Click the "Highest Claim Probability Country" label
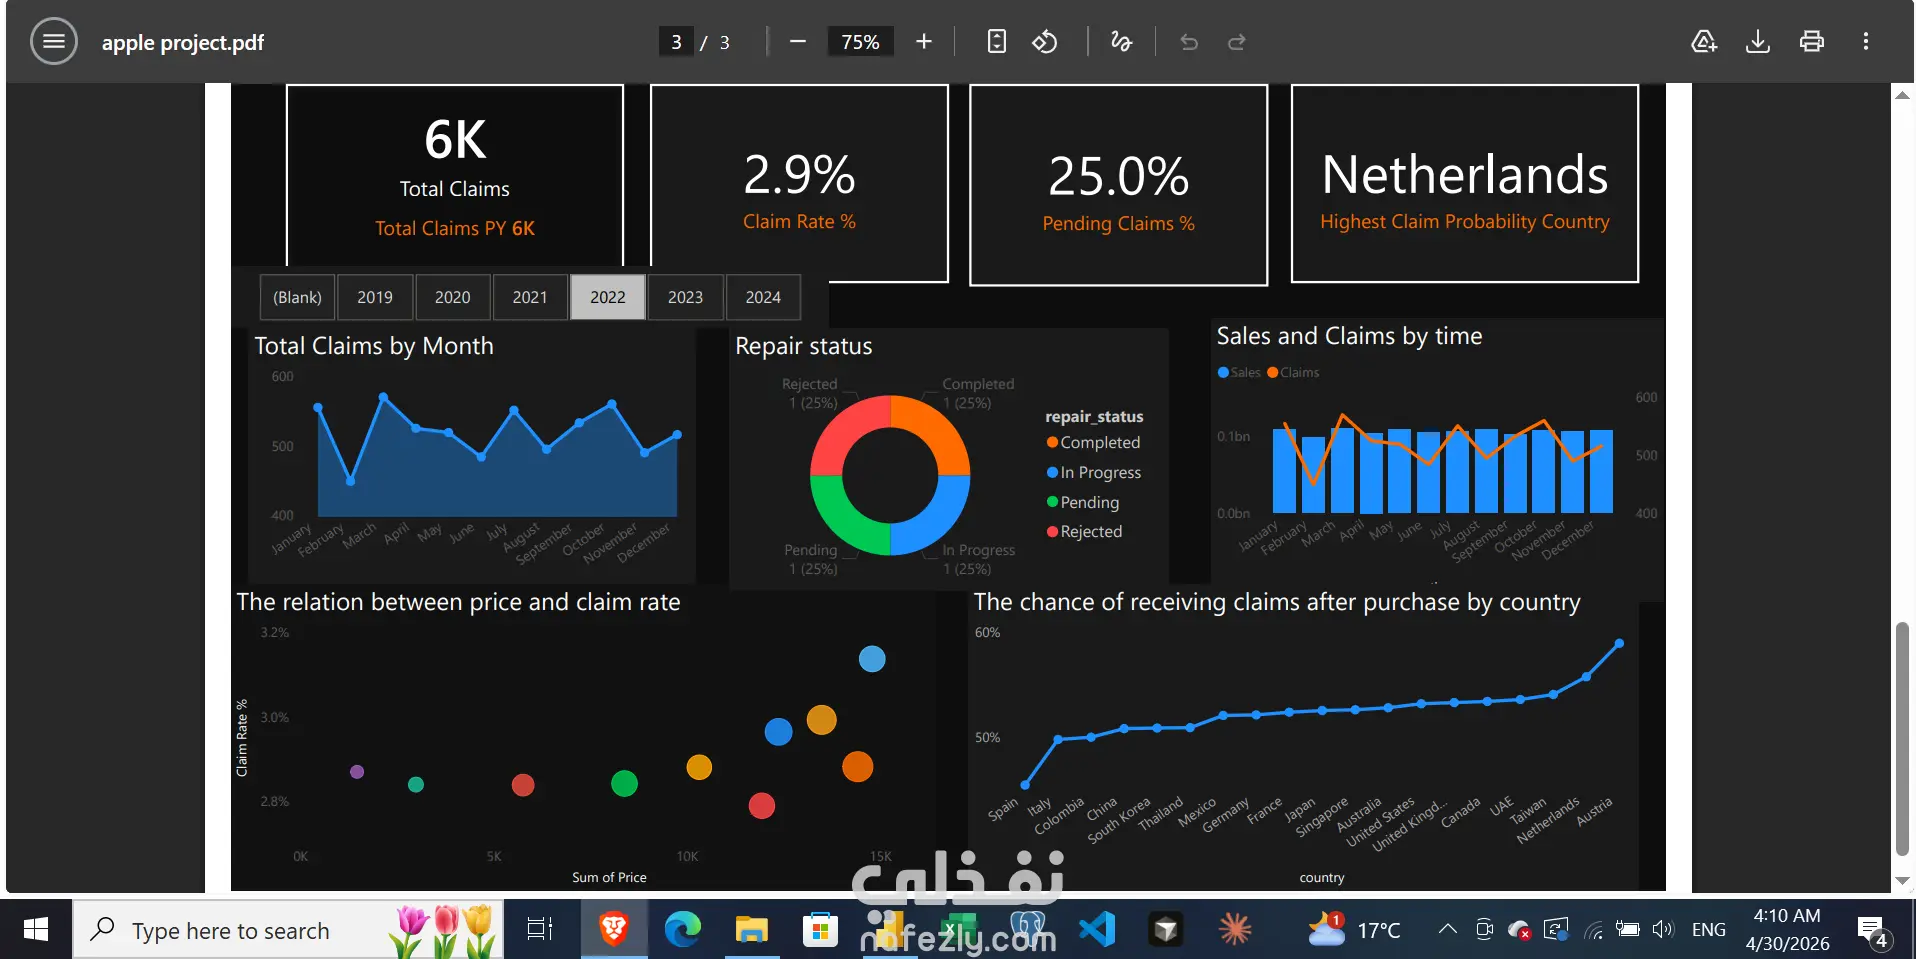The height and width of the screenshot is (959, 1916). pyautogui.click(x=1465, y=222)
